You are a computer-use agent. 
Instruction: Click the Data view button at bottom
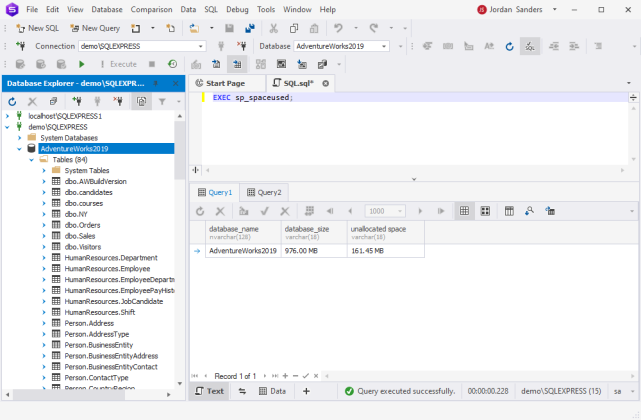pos(273,391)
